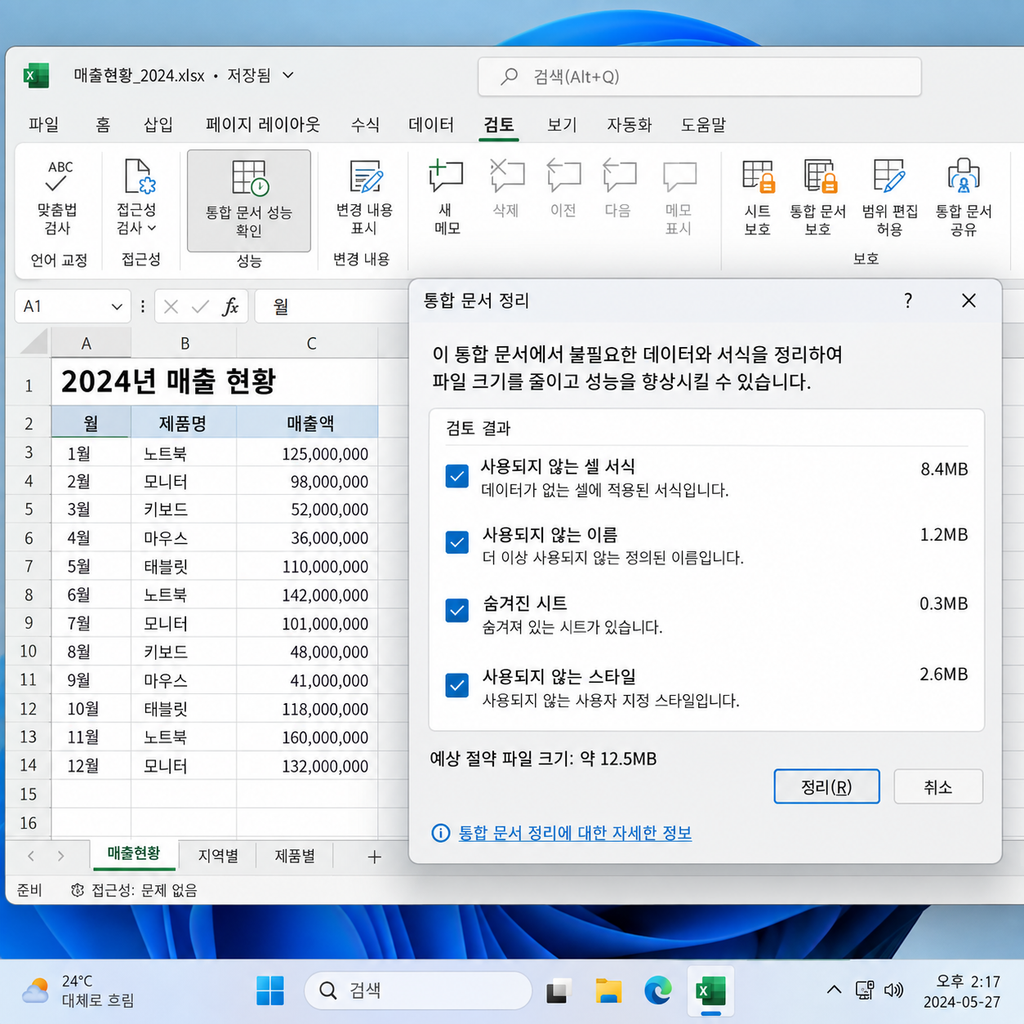The width and height of the screenshot is (1024, 1024).
Task: Close the 통합 문서 정리 dialog
Action: tap(969, 300)
